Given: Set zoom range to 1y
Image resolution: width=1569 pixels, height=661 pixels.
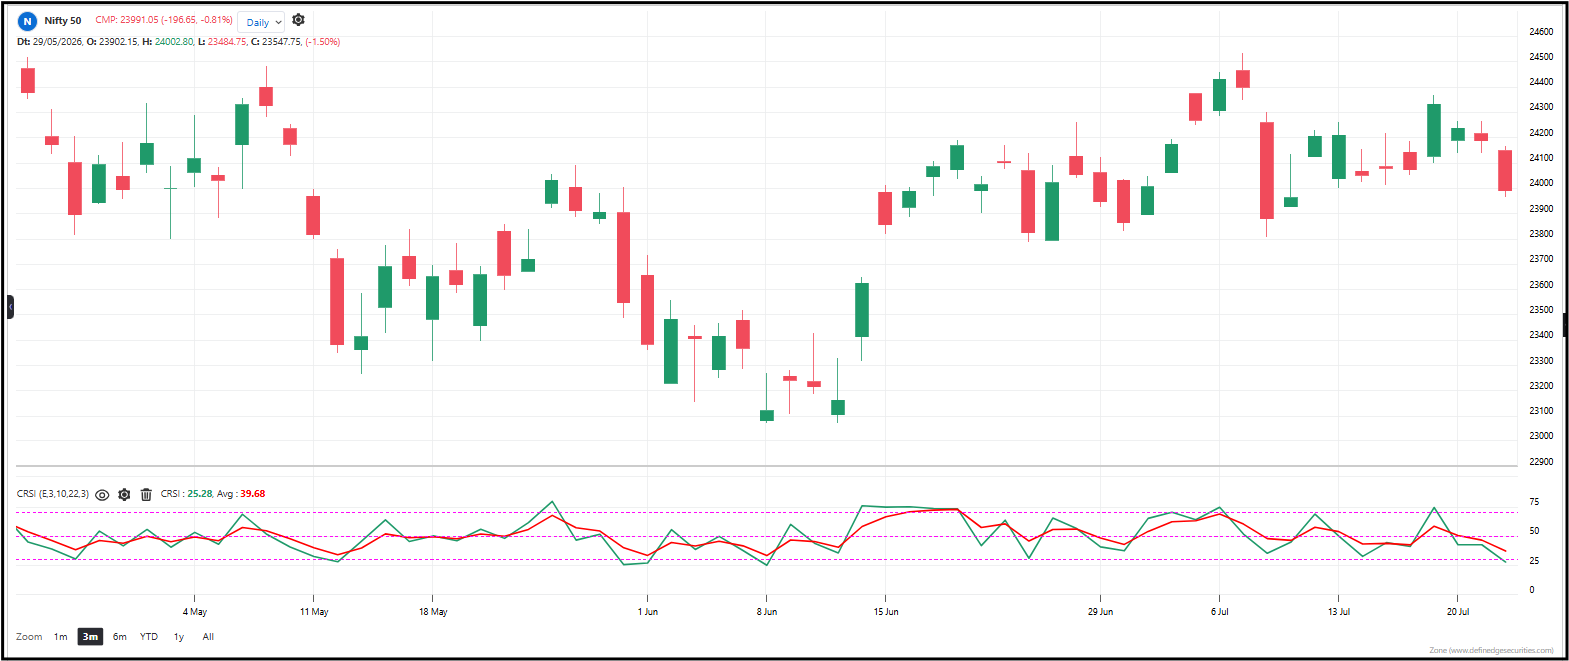Looking at the screenshot, I should pyautogui.click(x=179, y=637).
